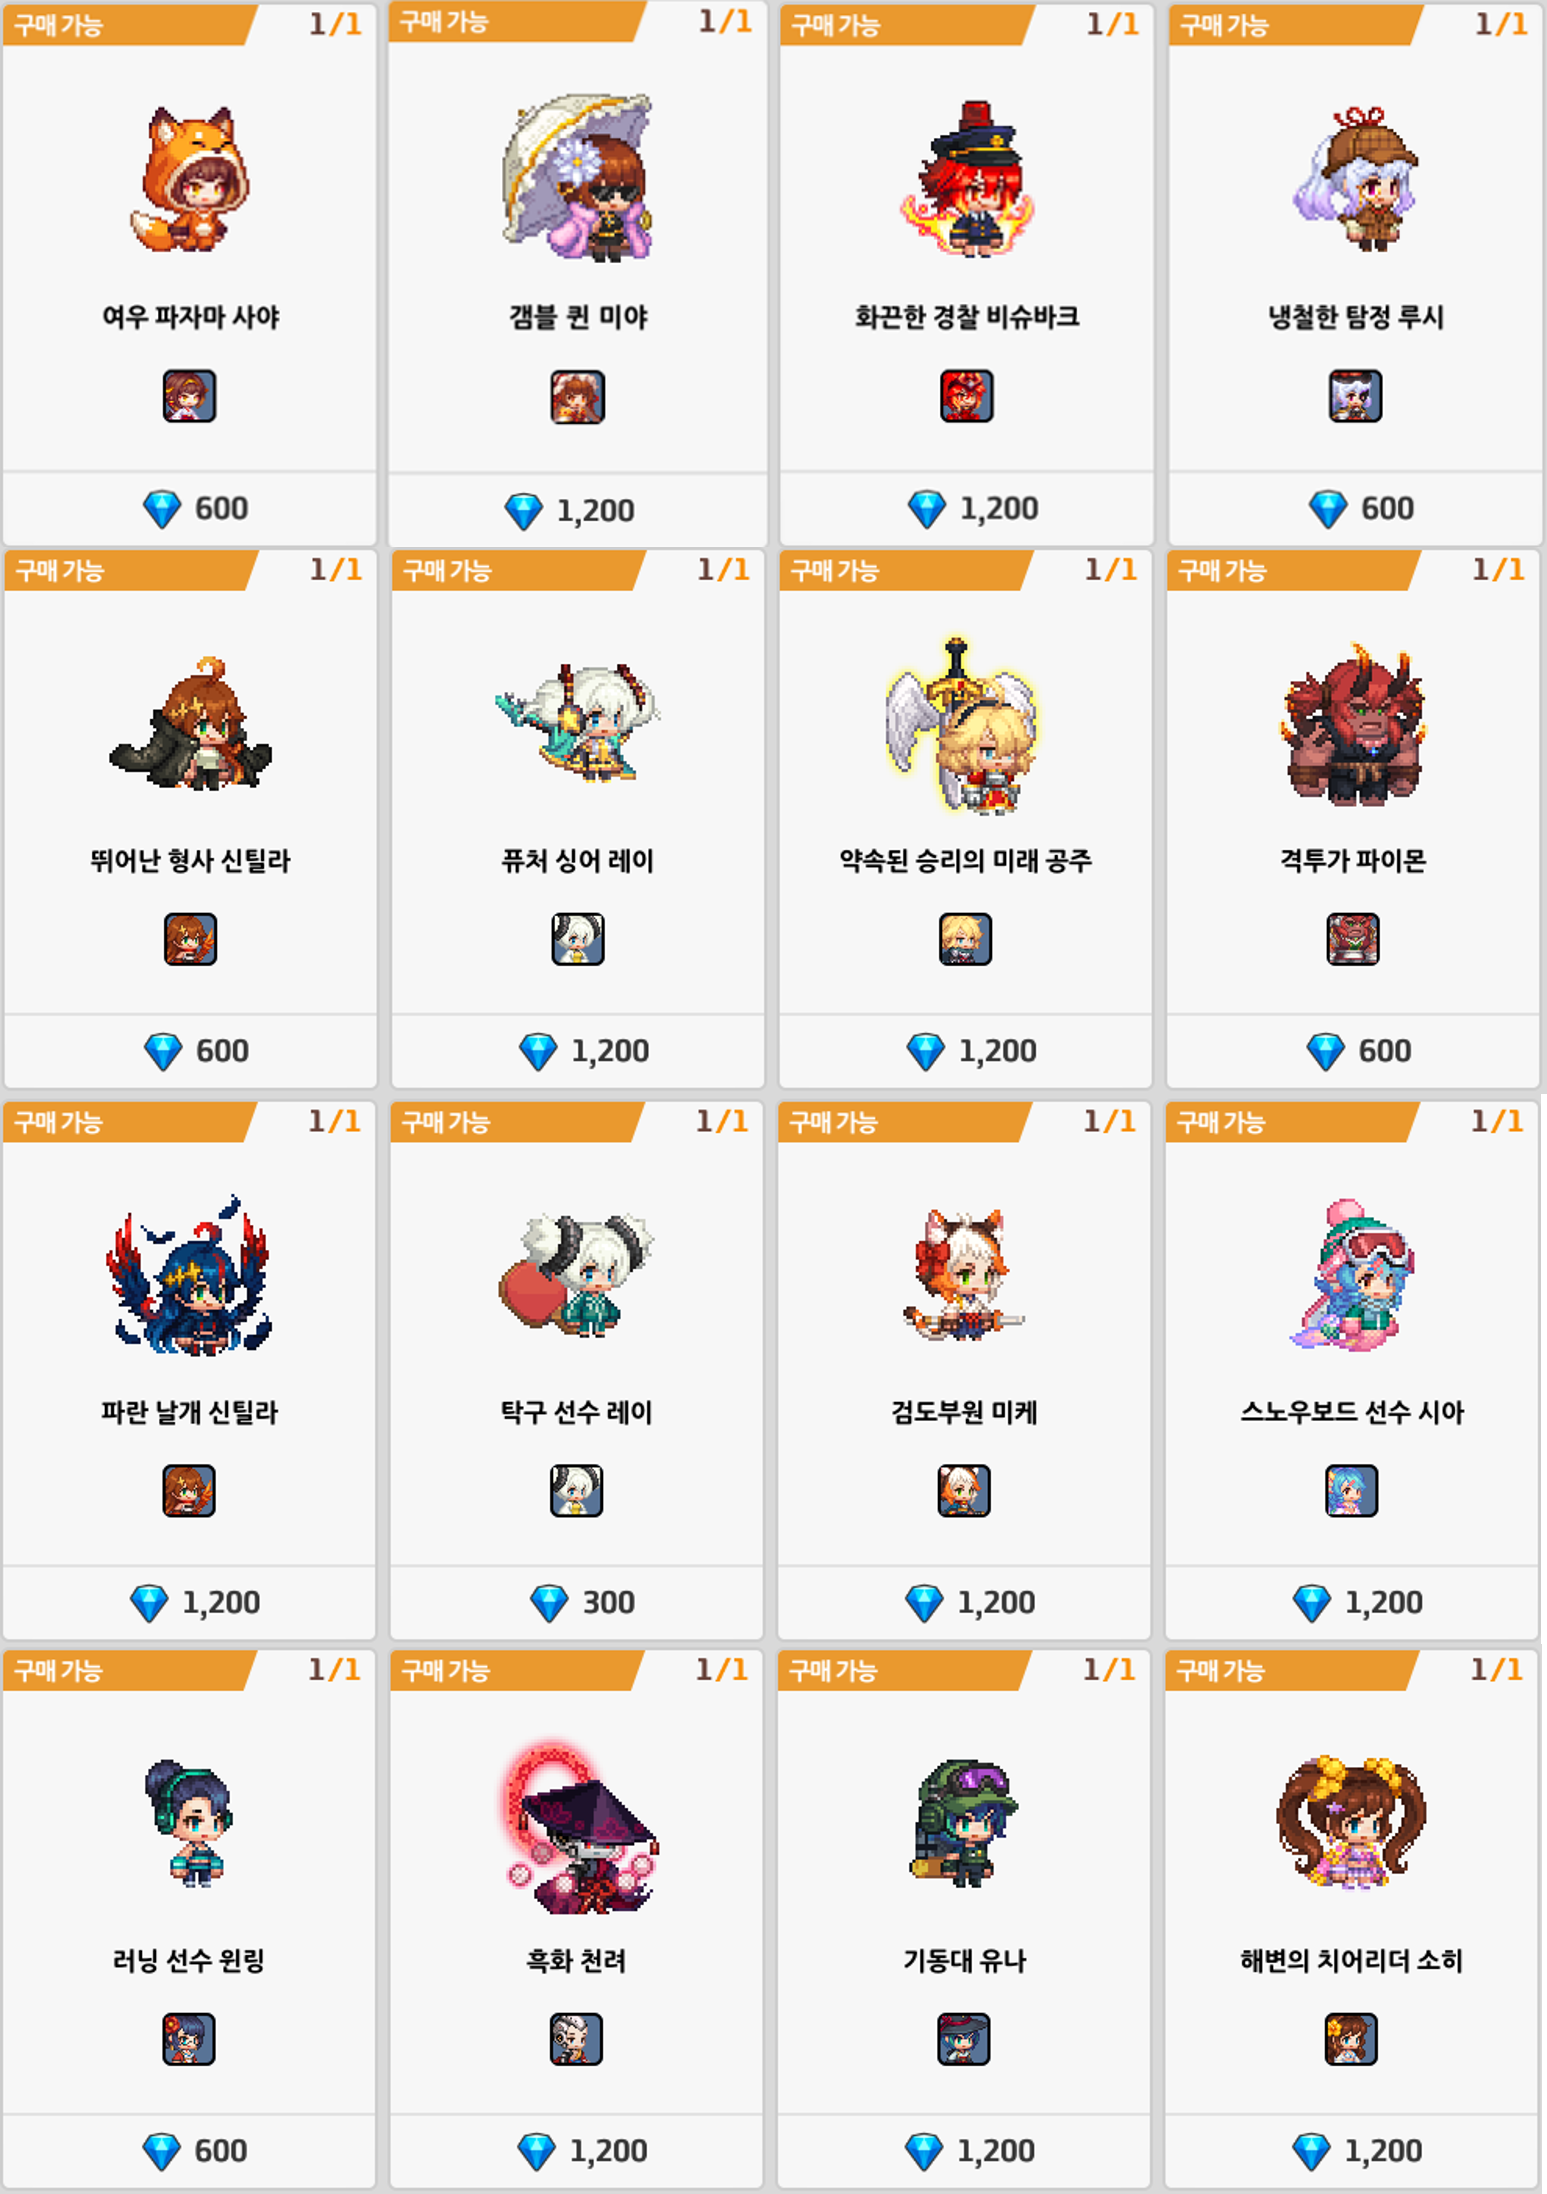Click the 구매 가능 banner on 갬블 퀸 미야 card
Image resolution: width=1547 pixels, height=2194 pixels.
pyautogui.click(x=515, y=21)
